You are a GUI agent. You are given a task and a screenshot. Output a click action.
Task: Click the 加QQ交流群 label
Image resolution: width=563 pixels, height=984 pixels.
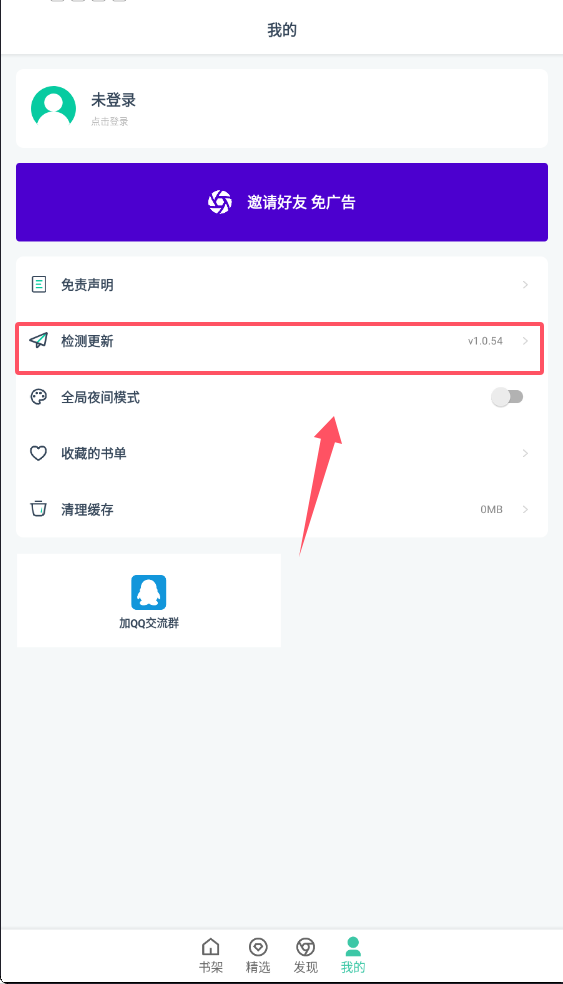click(x=149, y=623)
